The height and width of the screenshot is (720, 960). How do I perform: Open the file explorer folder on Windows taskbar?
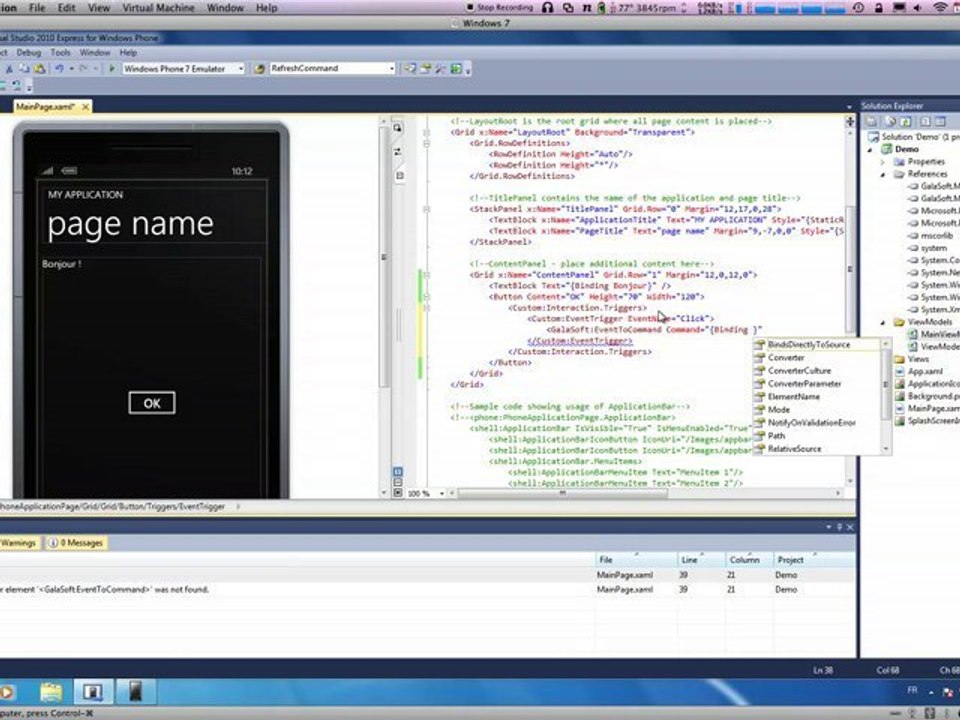[x=51, y=692]
